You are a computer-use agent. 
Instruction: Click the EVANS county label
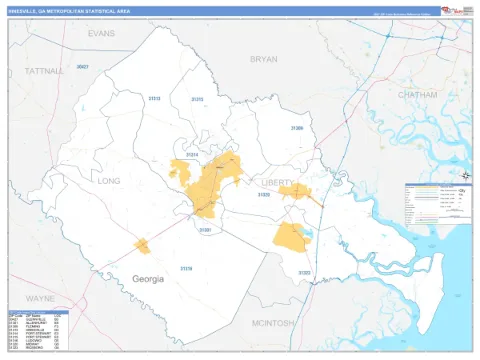(x=101, y=33)
